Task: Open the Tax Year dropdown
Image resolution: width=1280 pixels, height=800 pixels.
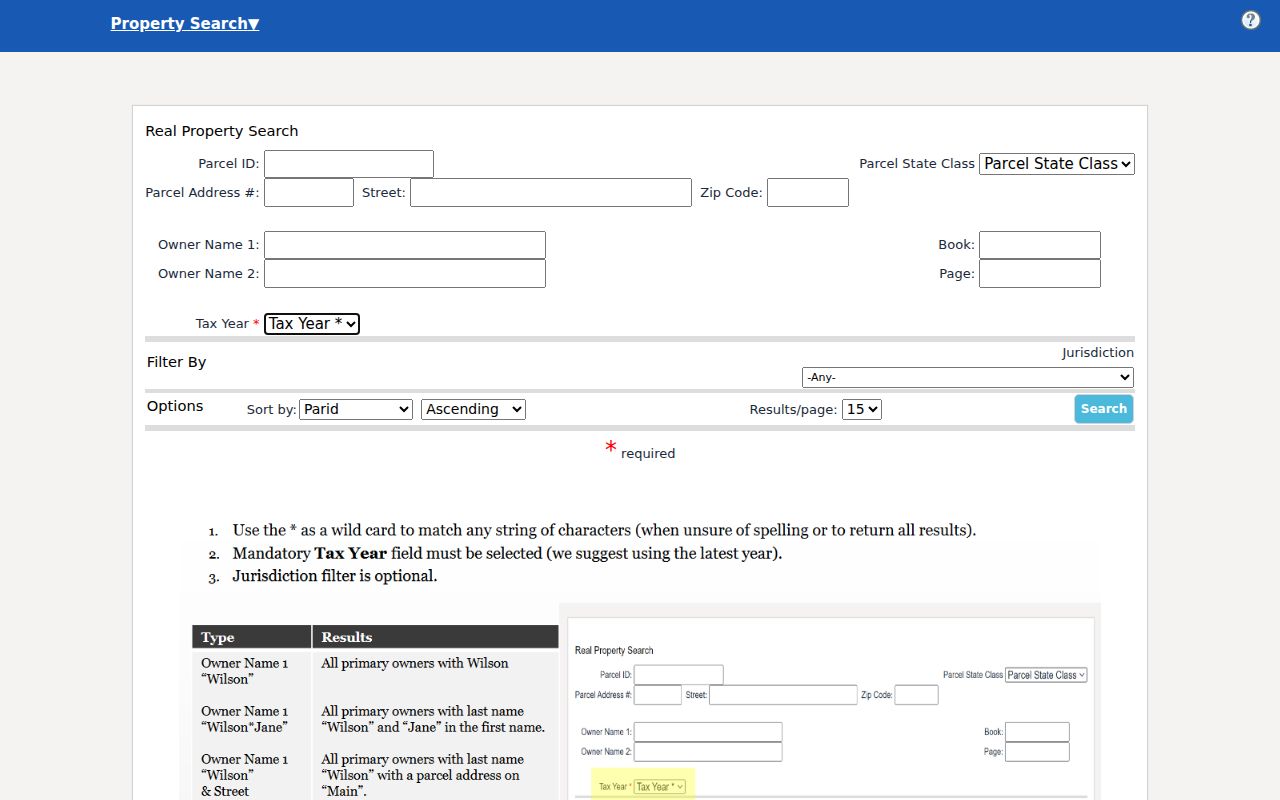Action: point(311,324)
